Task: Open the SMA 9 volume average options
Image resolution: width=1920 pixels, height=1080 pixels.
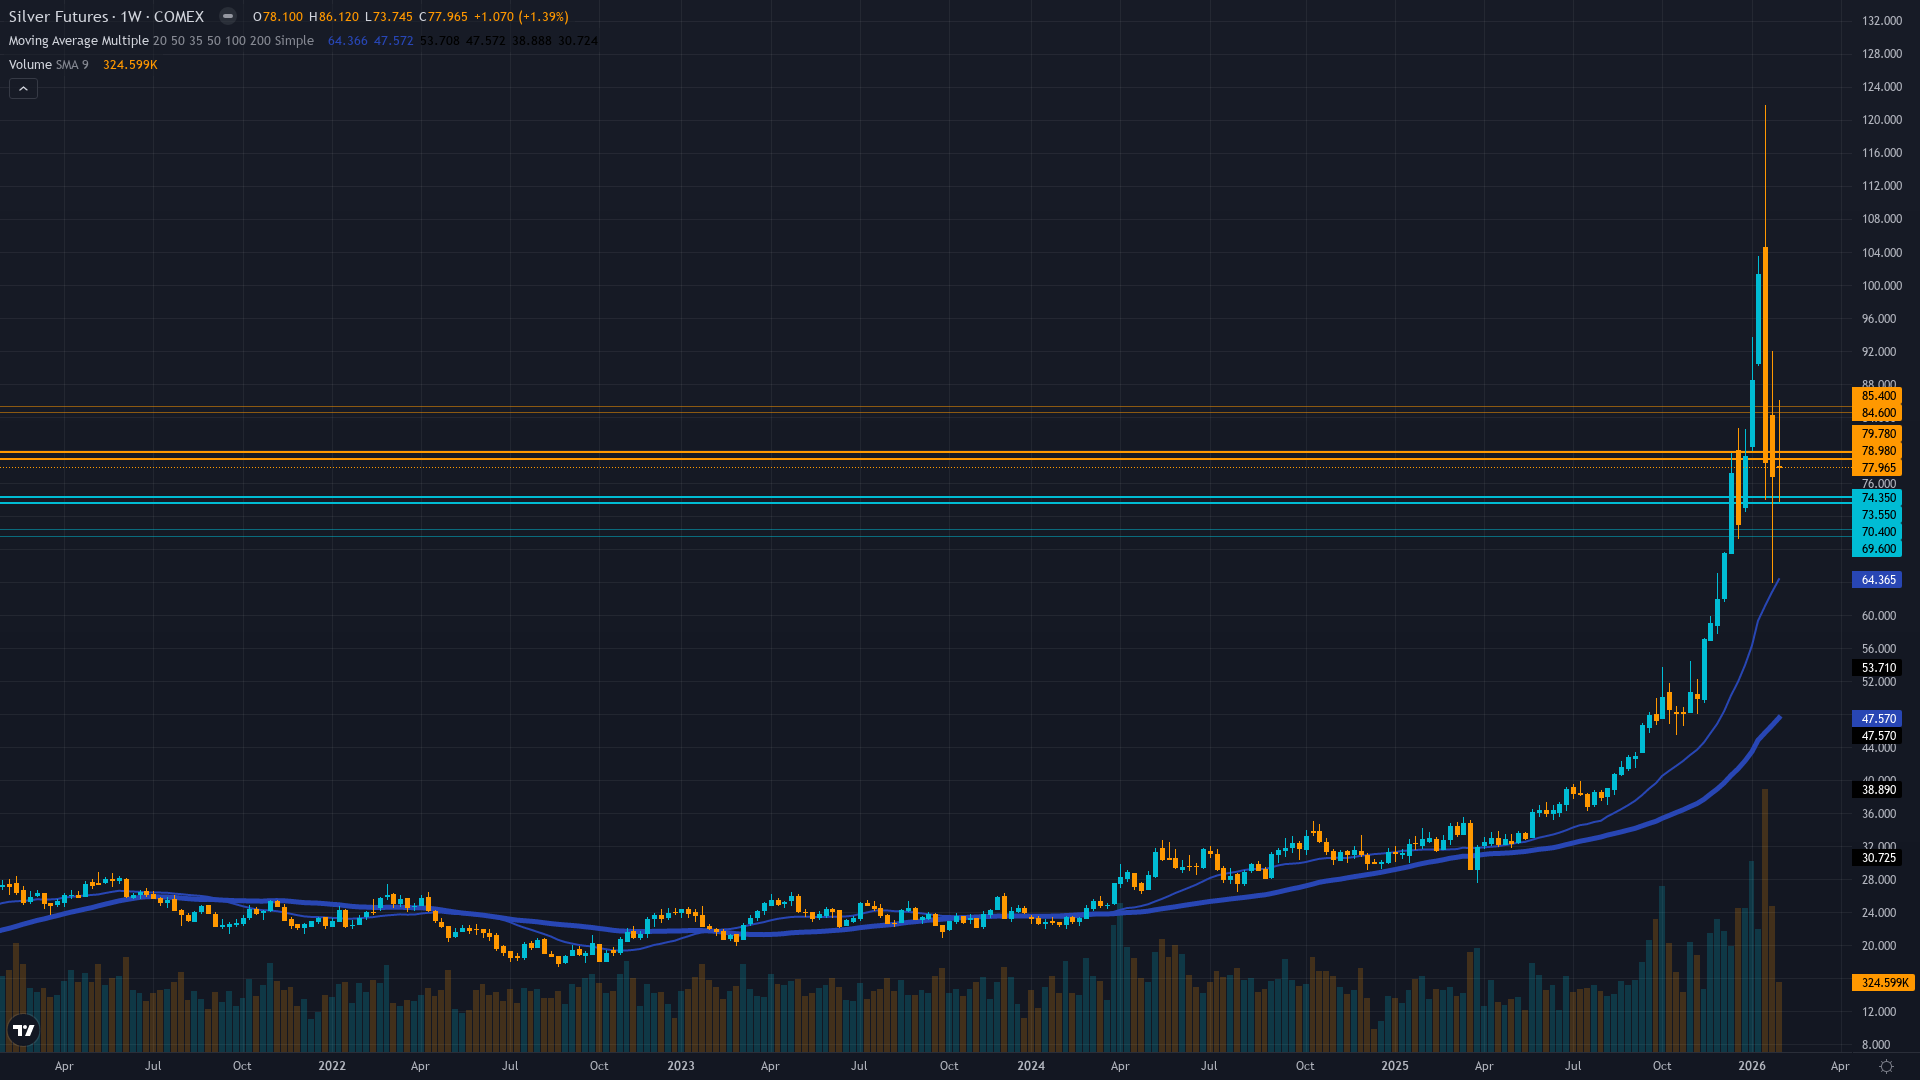Action: click(71, 64)
